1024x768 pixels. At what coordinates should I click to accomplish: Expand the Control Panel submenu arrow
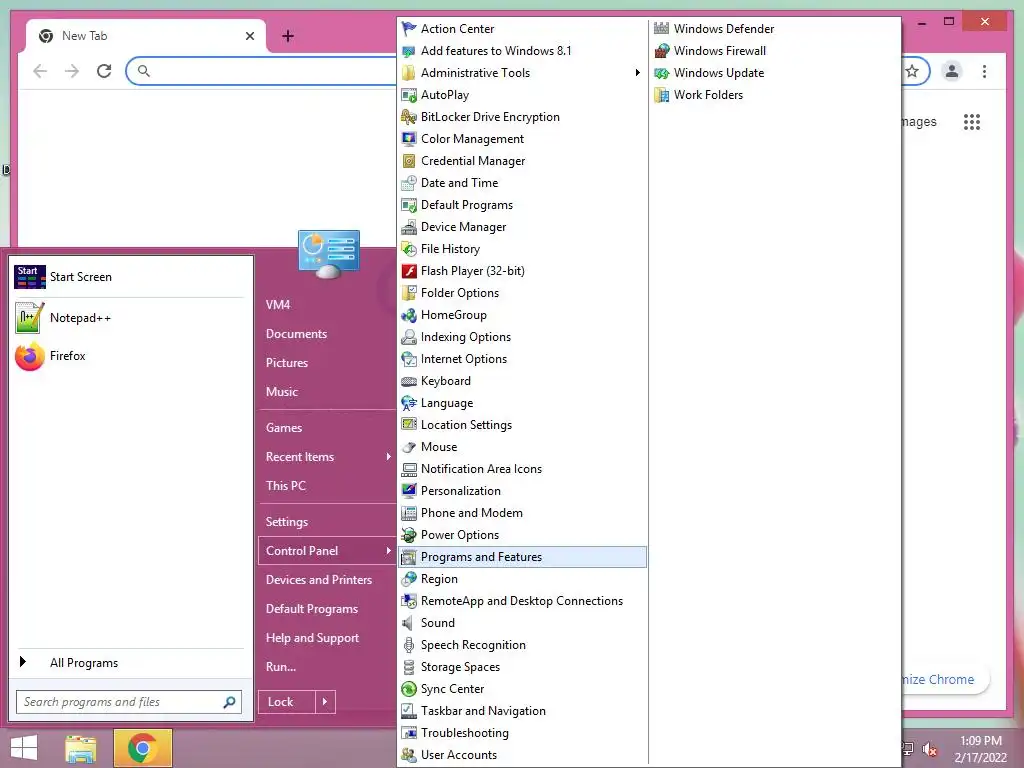tap(388, 551)
